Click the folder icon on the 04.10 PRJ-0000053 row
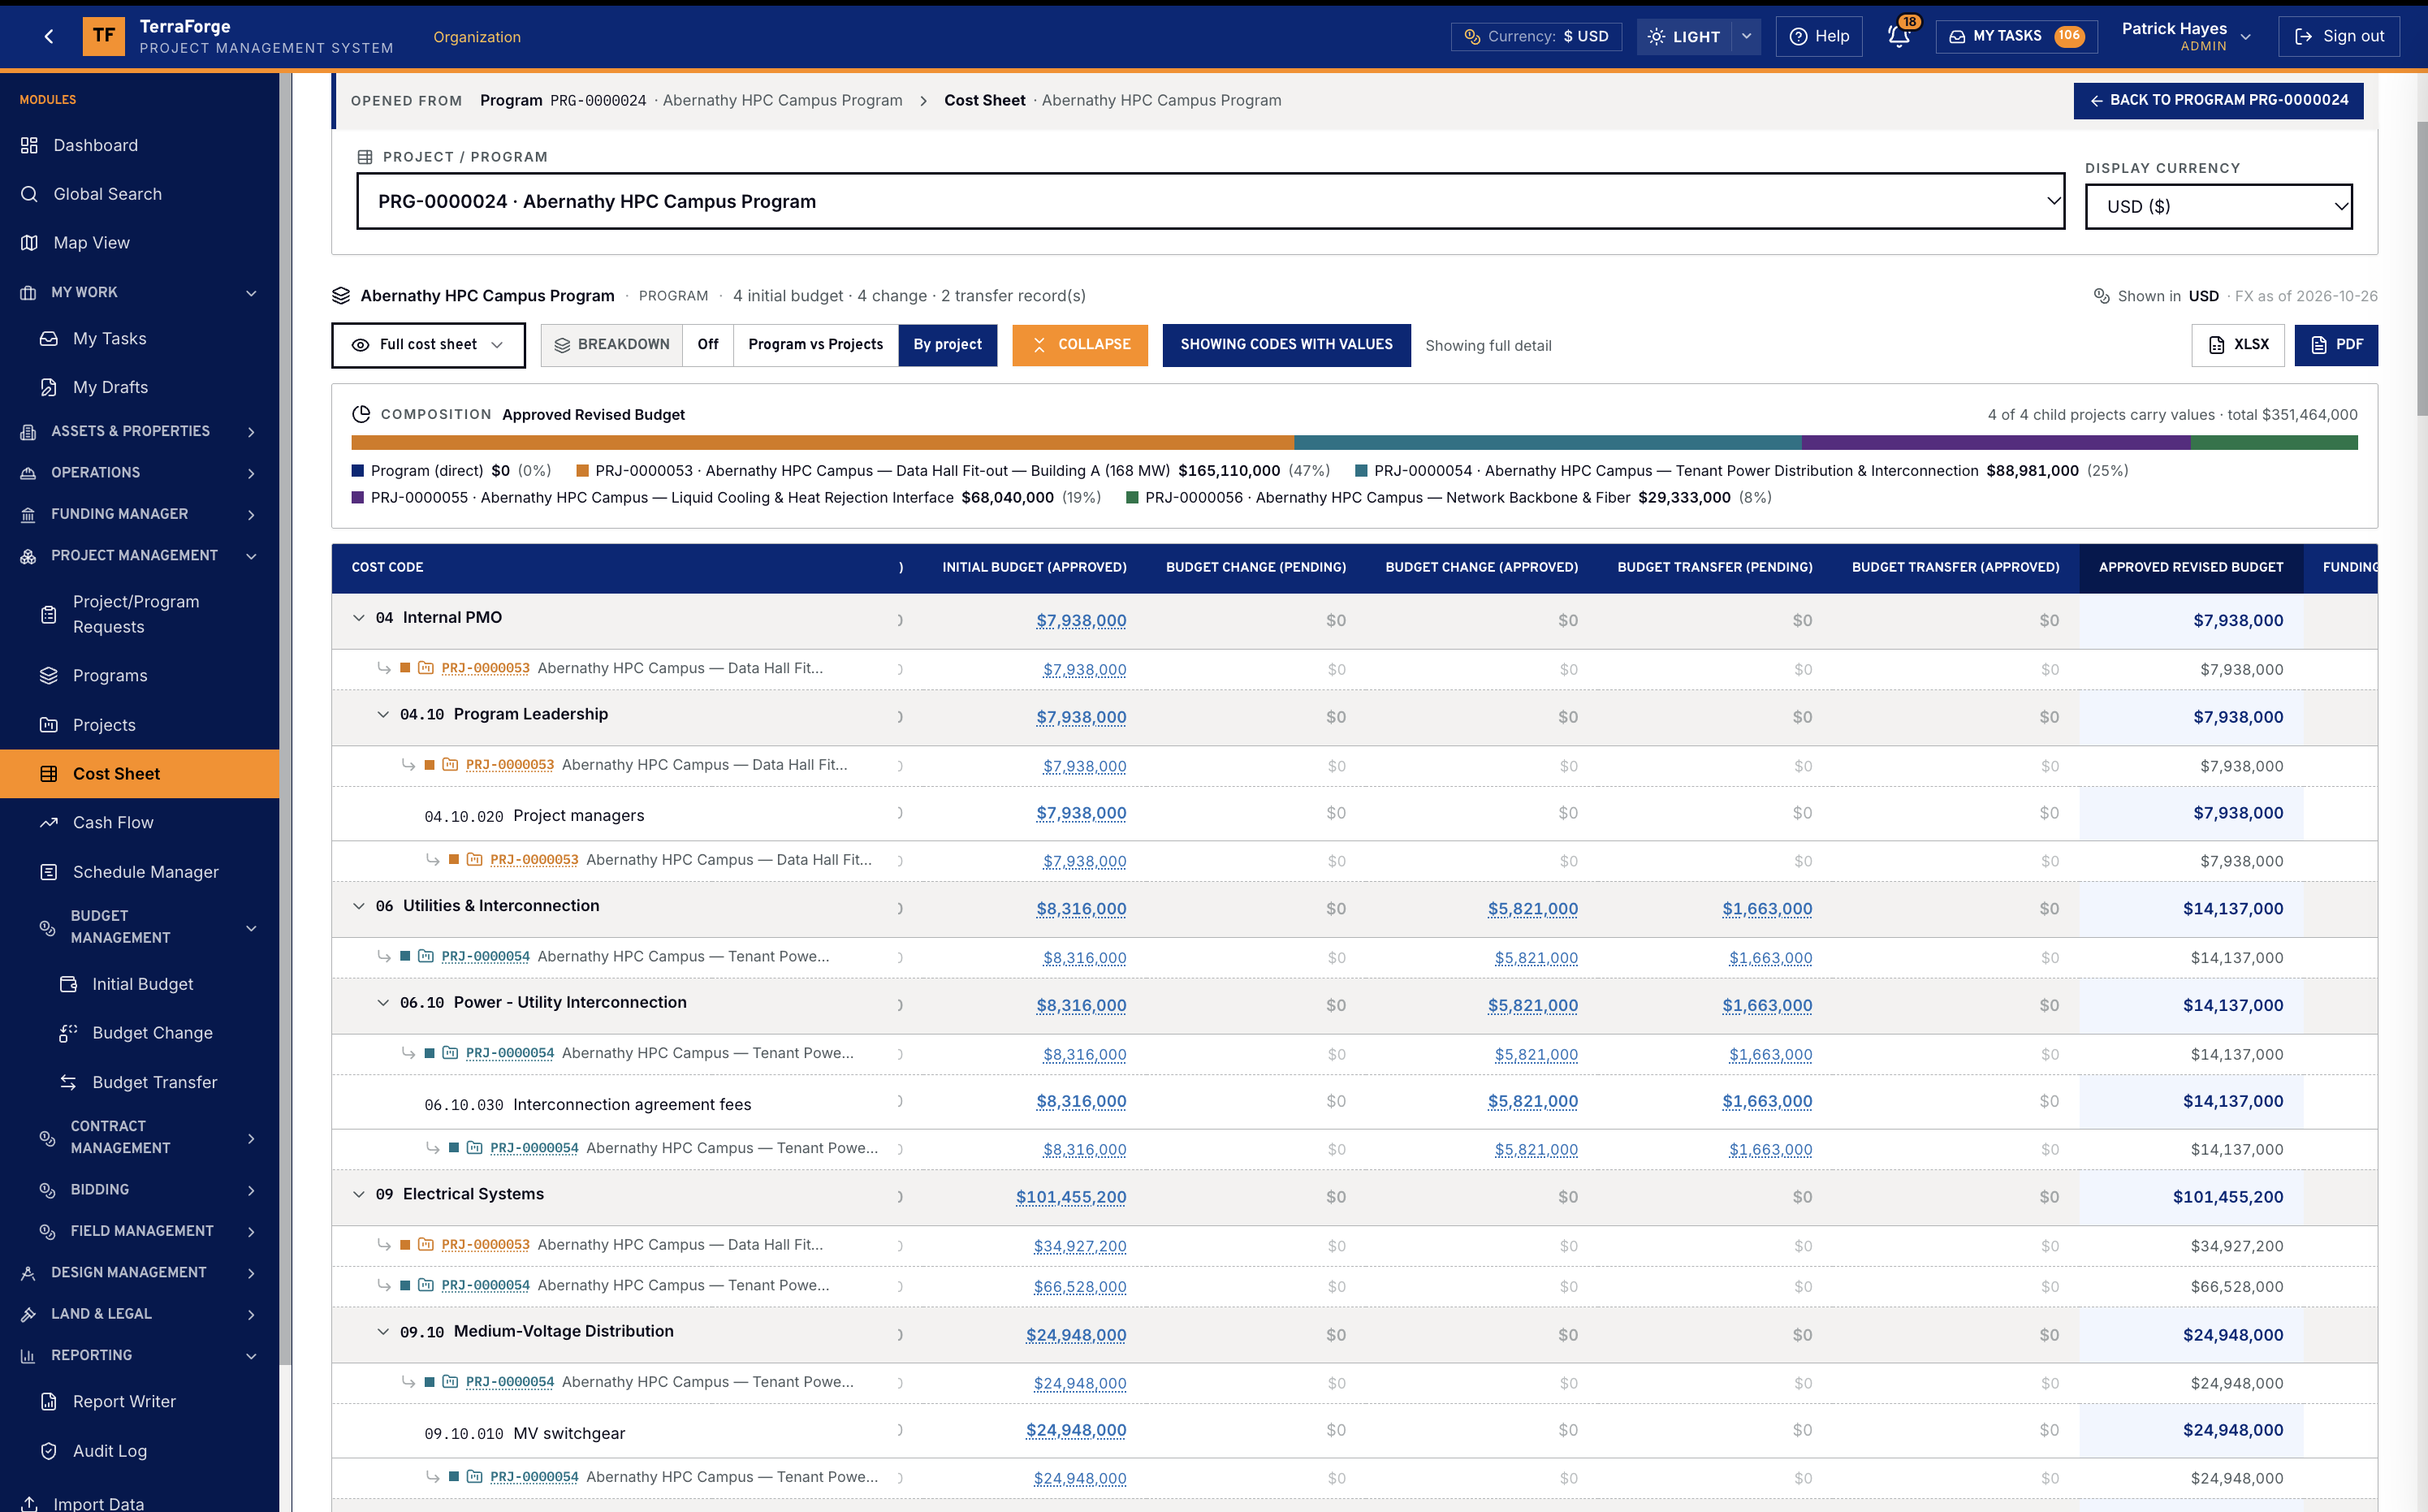The width and height of the screenshot is (2428, 1512). tap(450, 765)
